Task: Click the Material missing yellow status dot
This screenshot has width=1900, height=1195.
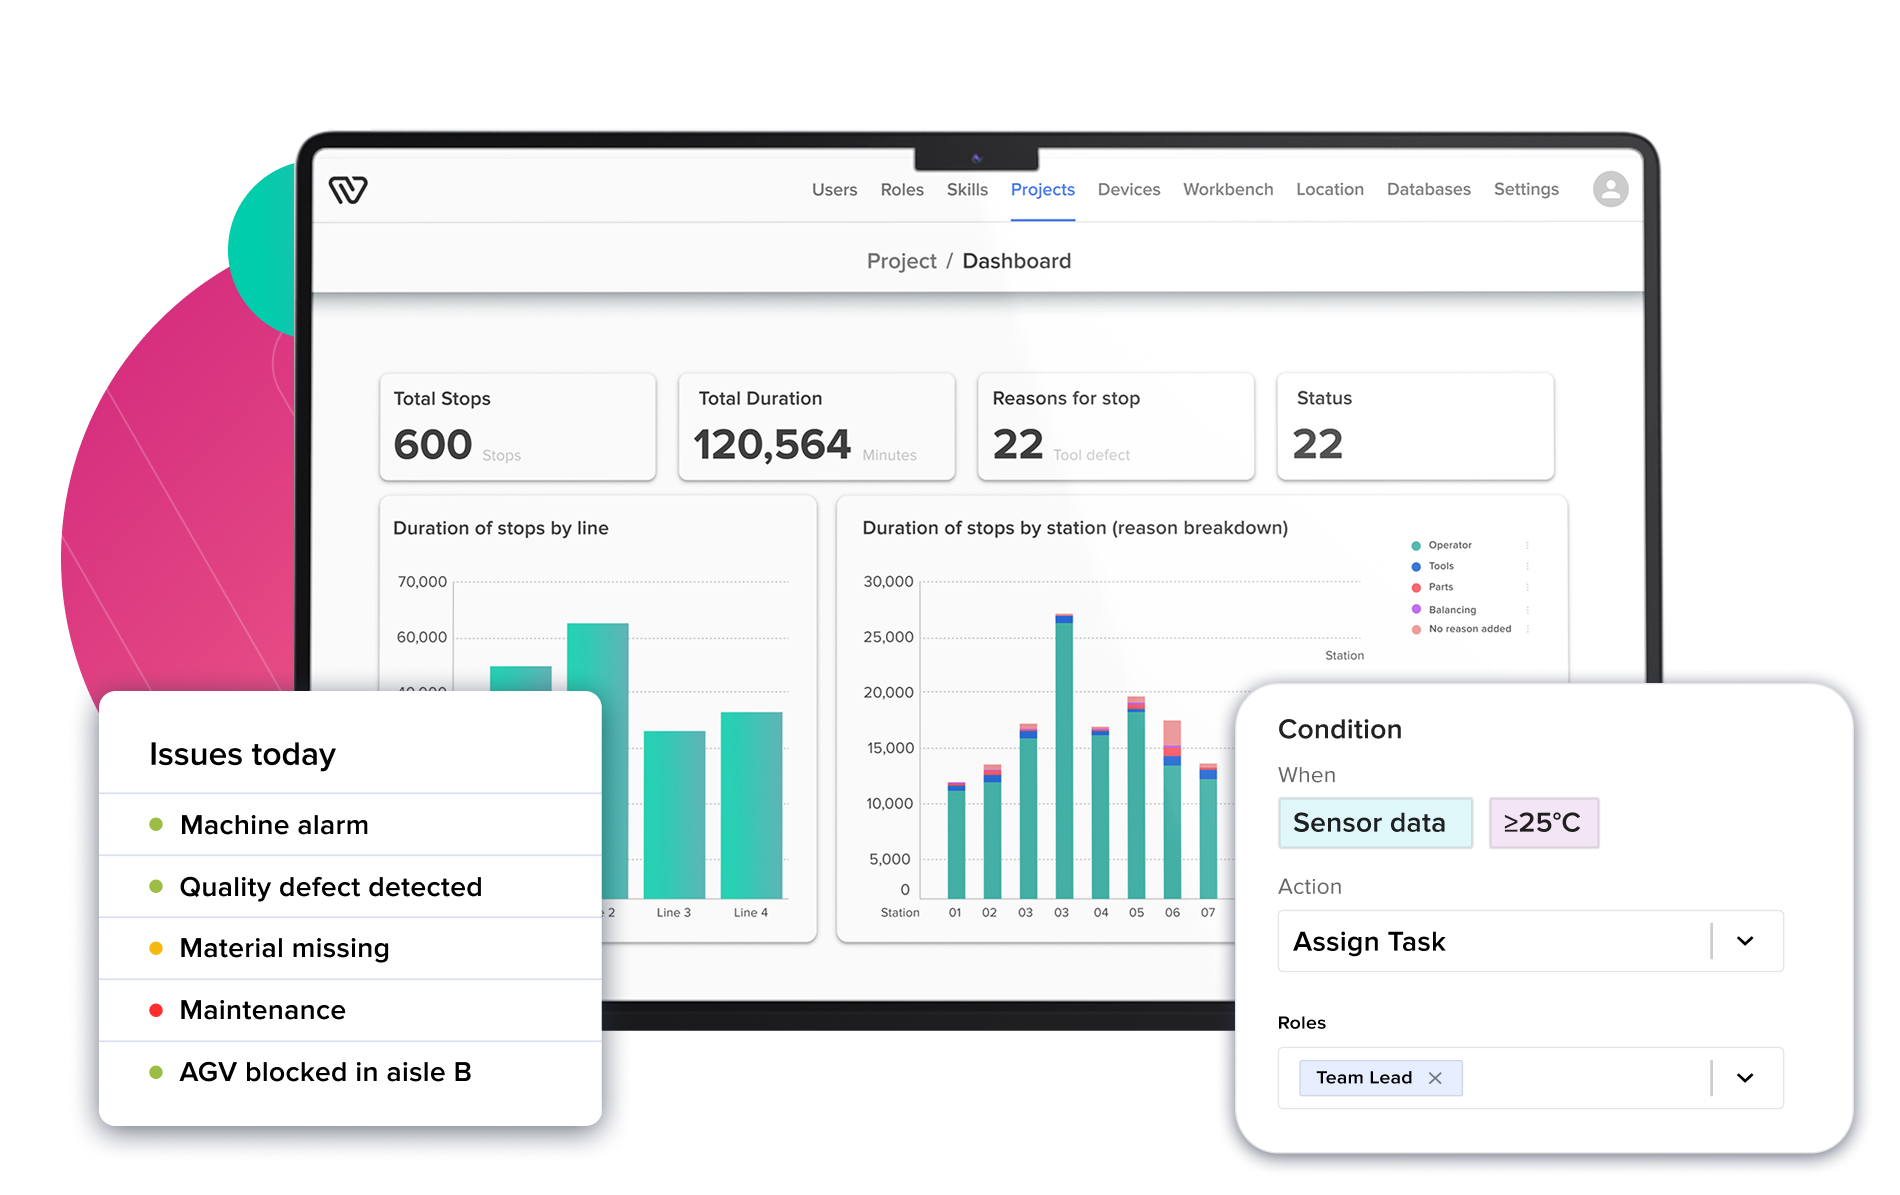Action: coord(156,948)
